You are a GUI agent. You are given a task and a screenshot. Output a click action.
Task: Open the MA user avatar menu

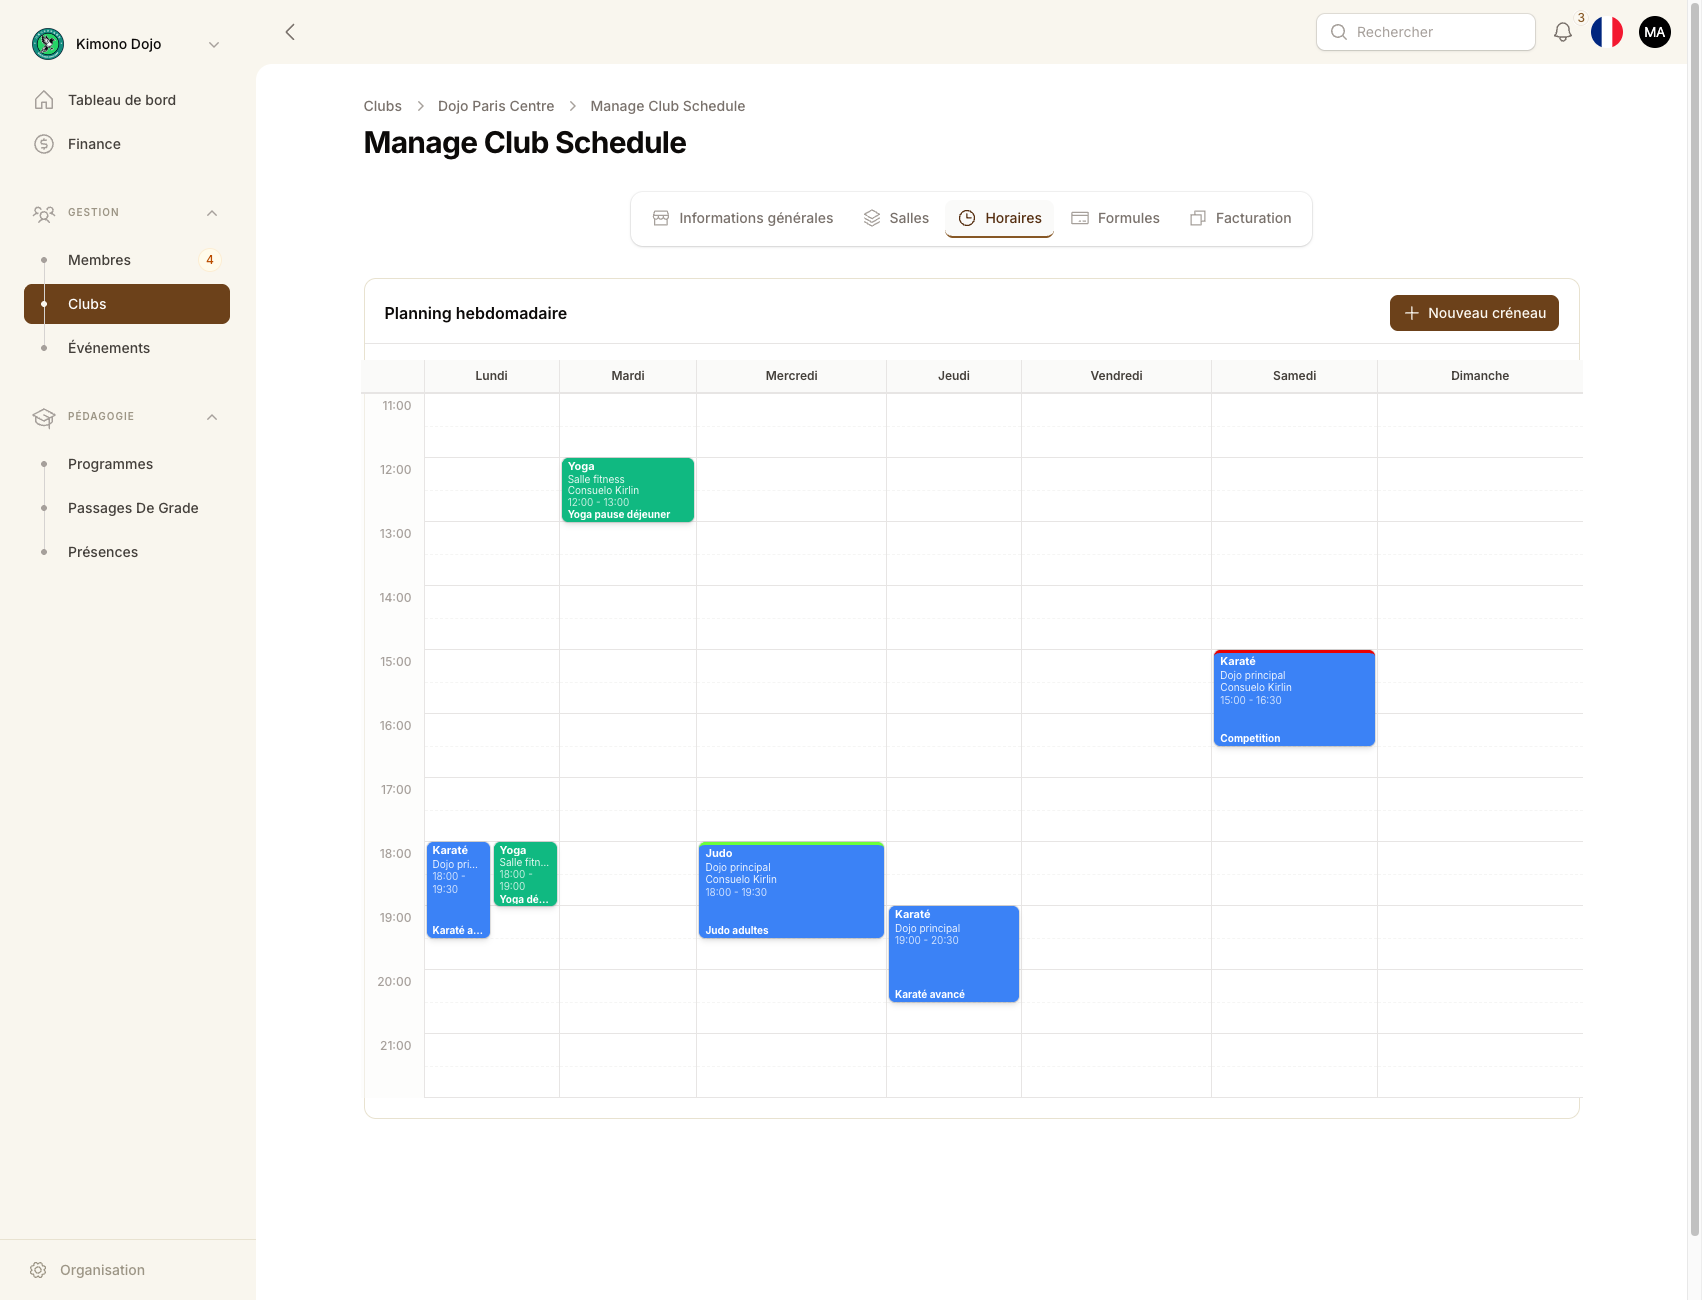pos(1654,32)
